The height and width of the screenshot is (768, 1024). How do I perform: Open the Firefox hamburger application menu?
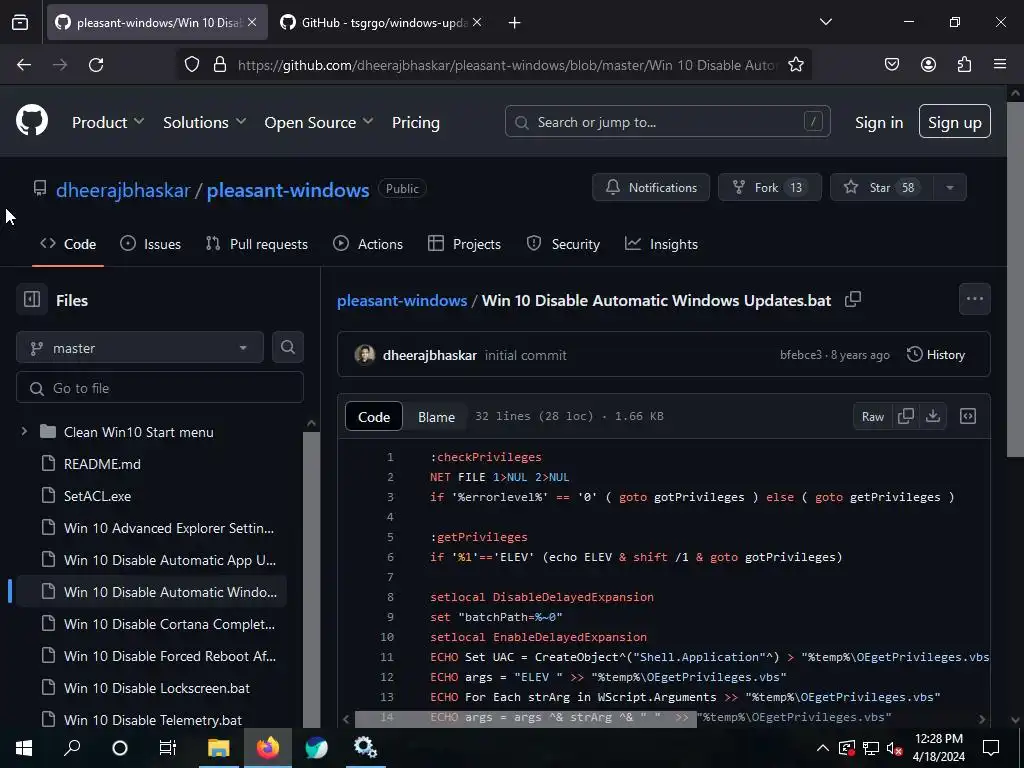[x=1000, y=65]
